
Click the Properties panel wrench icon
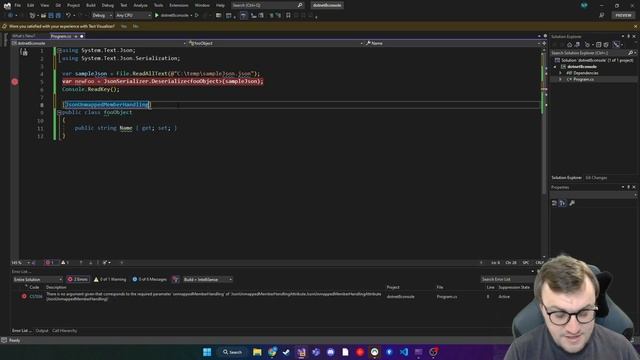click(572, 203)
